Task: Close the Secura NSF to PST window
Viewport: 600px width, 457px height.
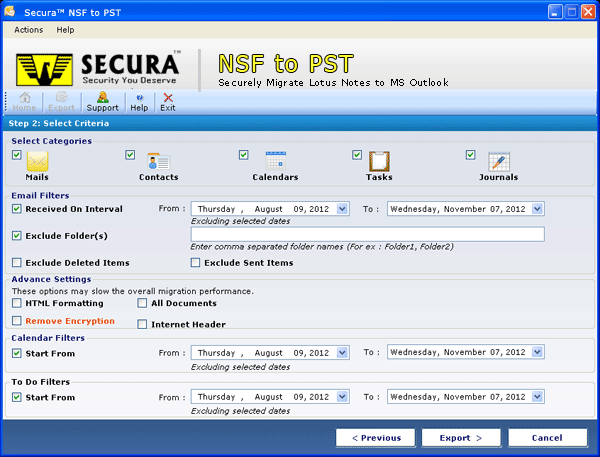Action: [x=588, y=12]
